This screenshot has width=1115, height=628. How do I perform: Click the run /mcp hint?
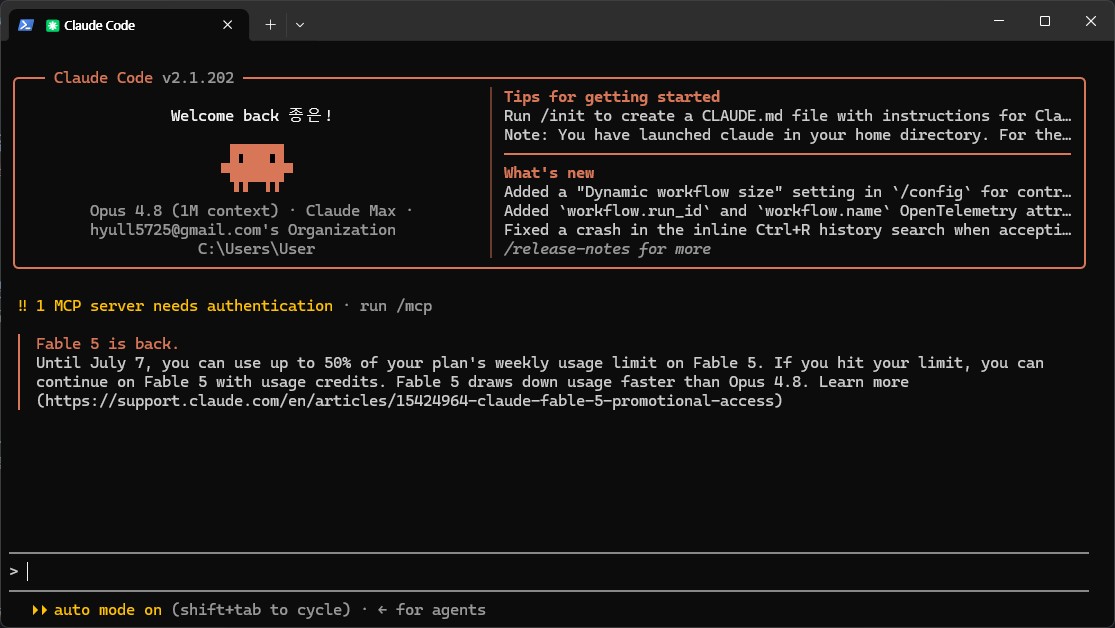396,306
